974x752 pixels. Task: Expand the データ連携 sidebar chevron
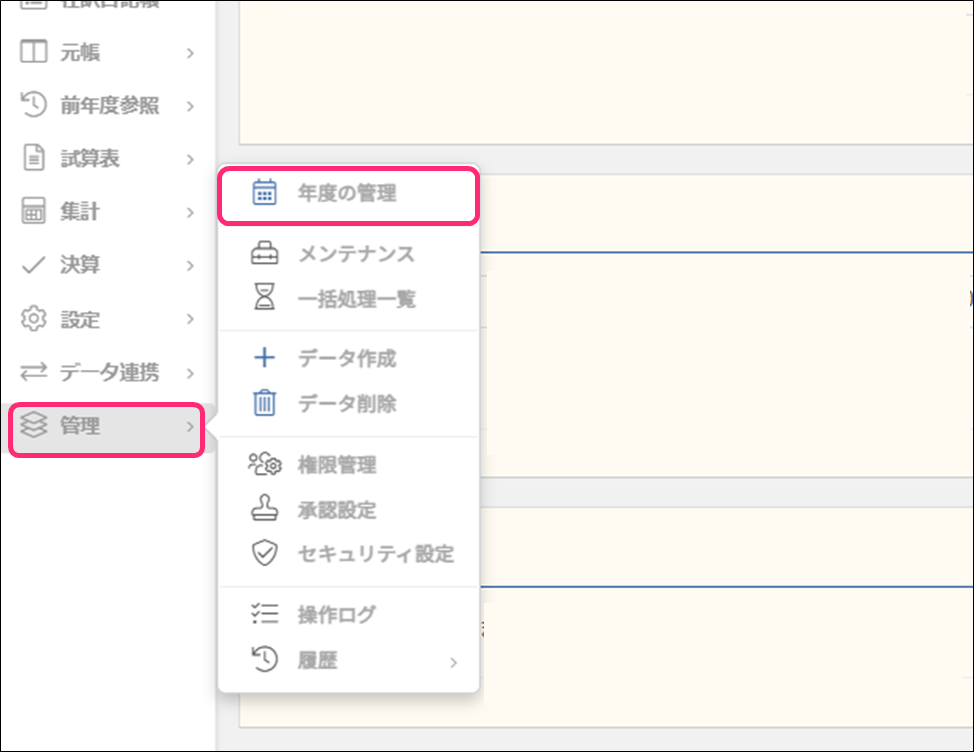[190, 373]
